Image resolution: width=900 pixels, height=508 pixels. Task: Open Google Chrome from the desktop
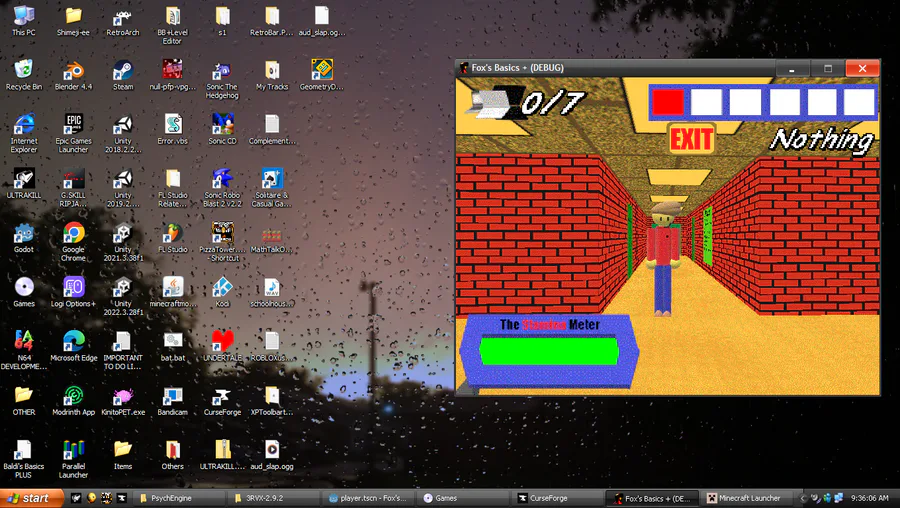pyautogui.click(x=73, y=242)
